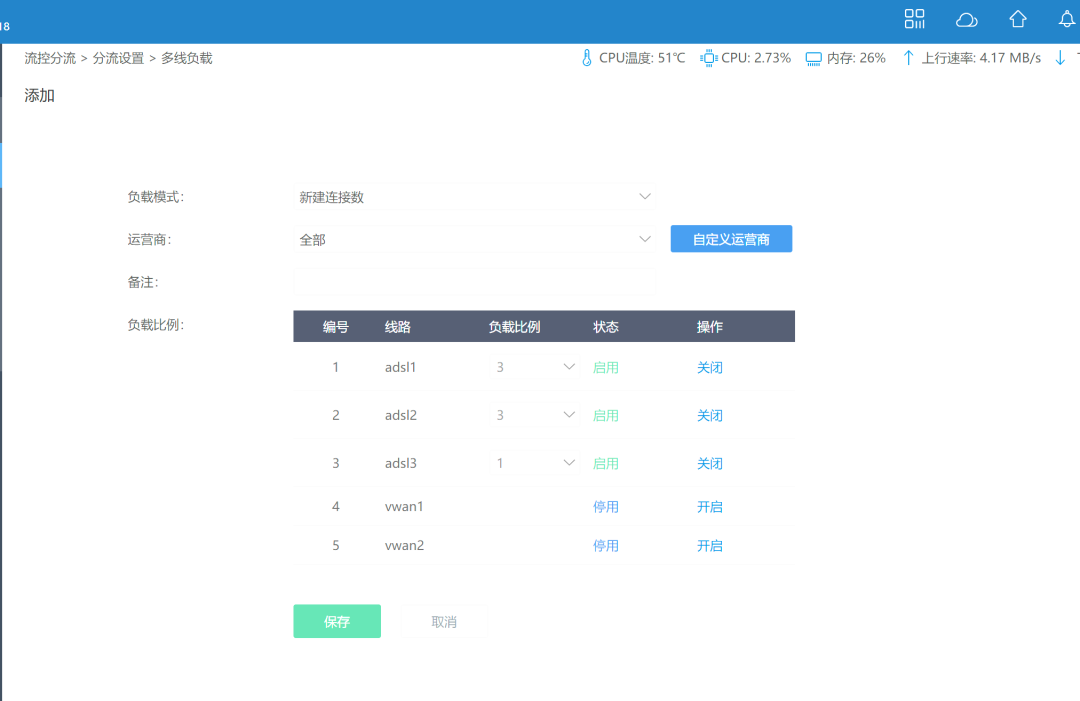Click the memory usage icon
1080x701 pixels.
pyautogui.click(x=813, y=59)
